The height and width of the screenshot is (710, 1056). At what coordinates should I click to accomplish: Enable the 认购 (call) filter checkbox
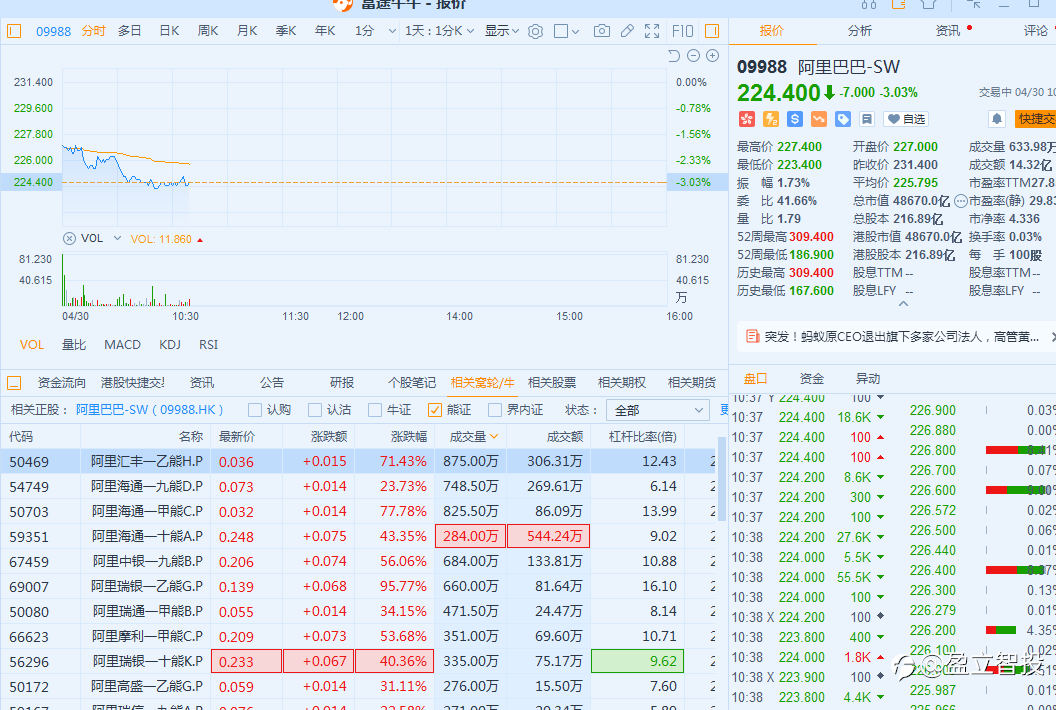tap(255, 410)
